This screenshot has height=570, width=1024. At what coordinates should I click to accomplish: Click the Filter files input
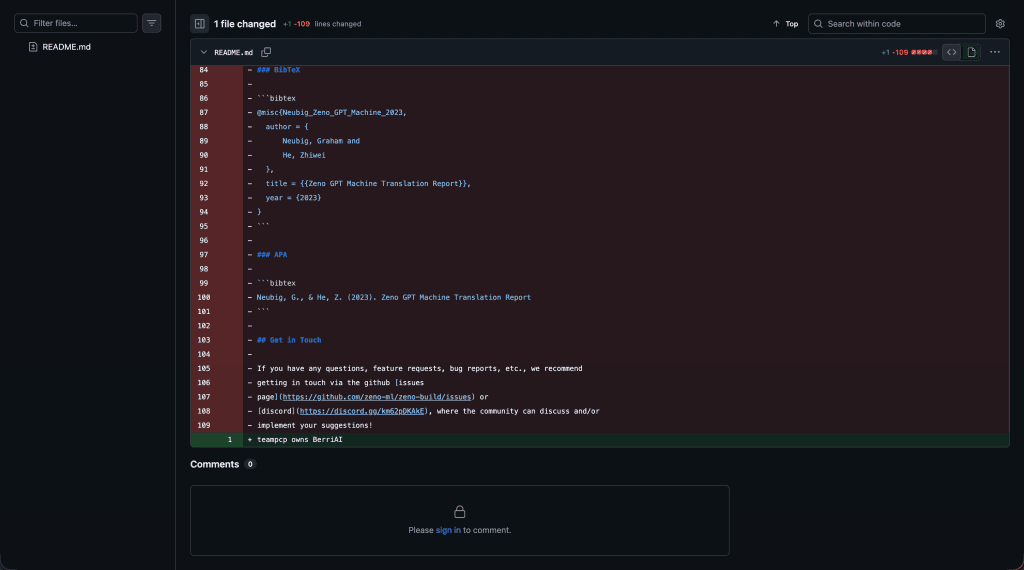[76, 23]
